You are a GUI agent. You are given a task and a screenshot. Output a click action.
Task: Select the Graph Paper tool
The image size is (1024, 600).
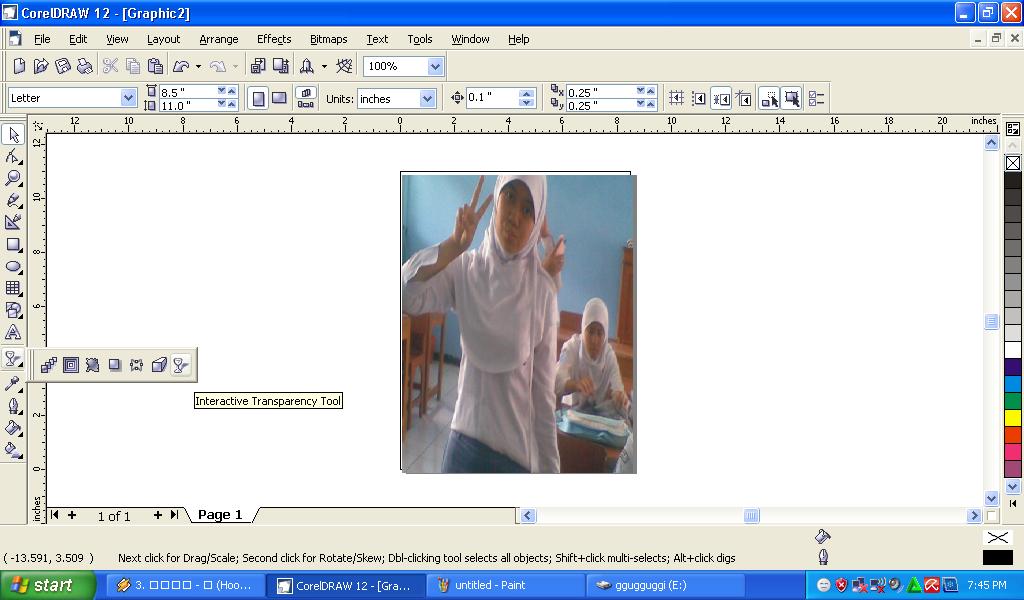[x=13, y=288]
